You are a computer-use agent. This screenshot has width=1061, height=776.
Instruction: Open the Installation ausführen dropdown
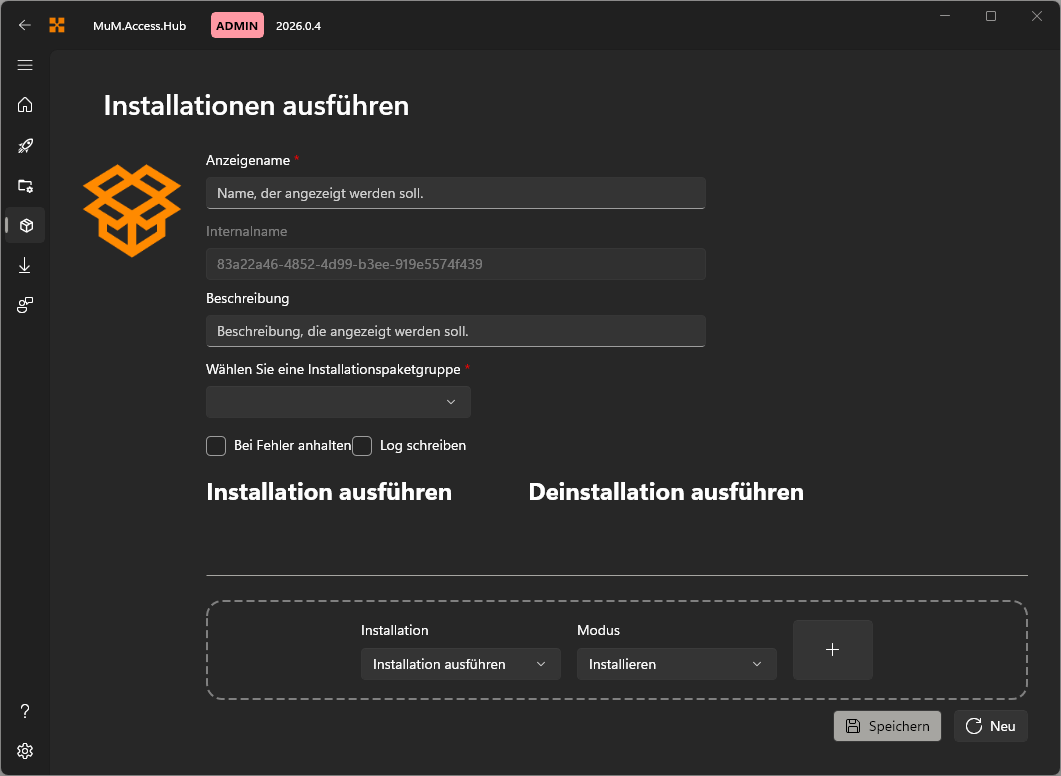460,663
